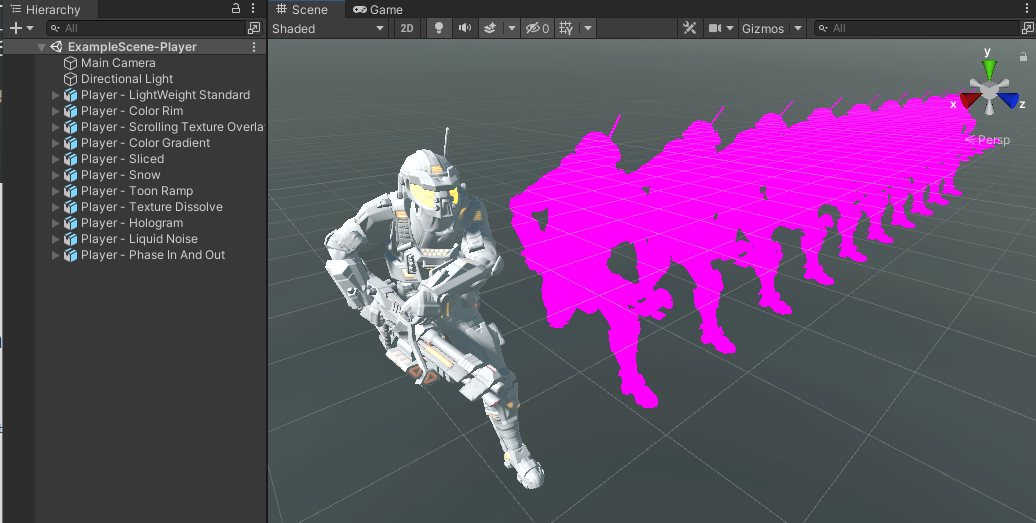Image resolution: width=1036 pixels, height=523 pixels.
Task: Expand Player - Toon Ramp
Action: [x=56, y=191]
